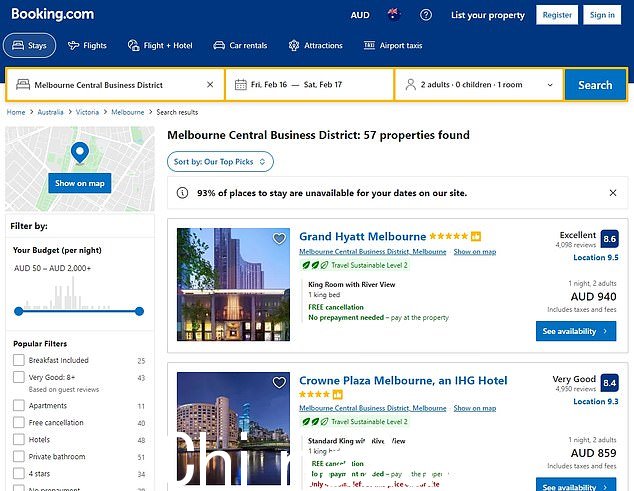Click info icon in availability notice
Viewport: 634px width, 491px height.
point(182,193)
